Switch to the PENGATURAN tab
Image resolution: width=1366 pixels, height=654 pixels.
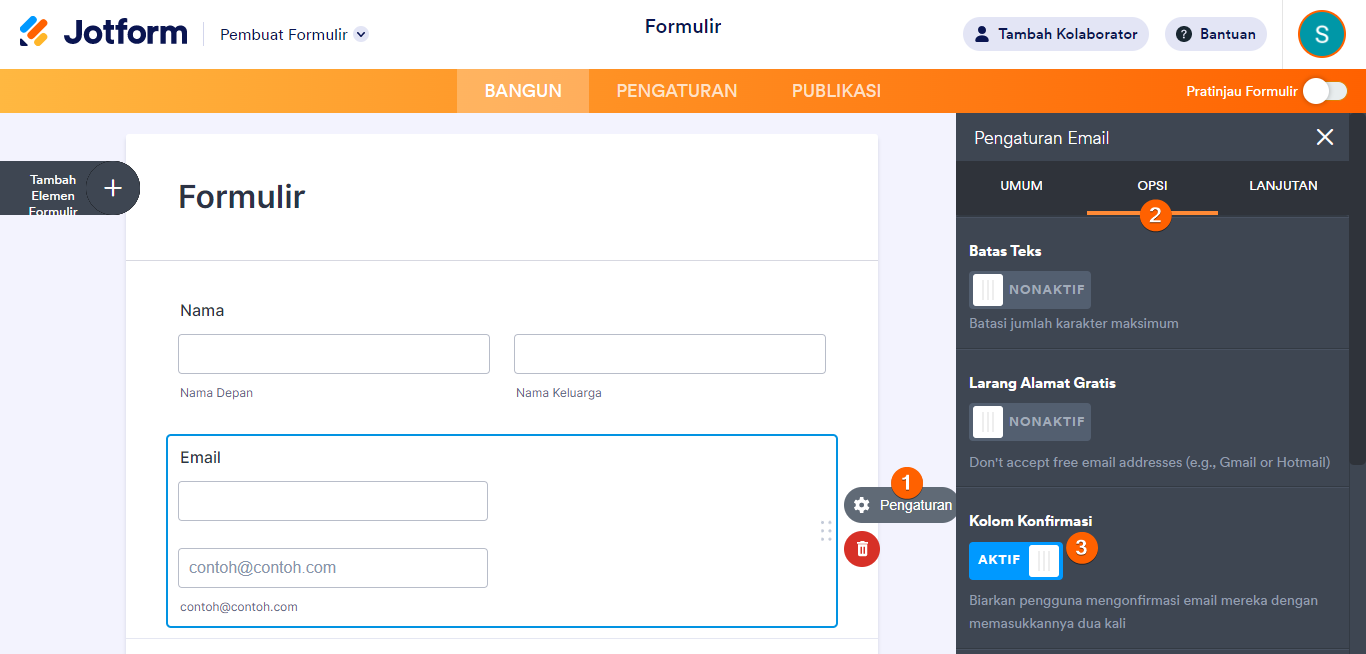tap(677, 91)
